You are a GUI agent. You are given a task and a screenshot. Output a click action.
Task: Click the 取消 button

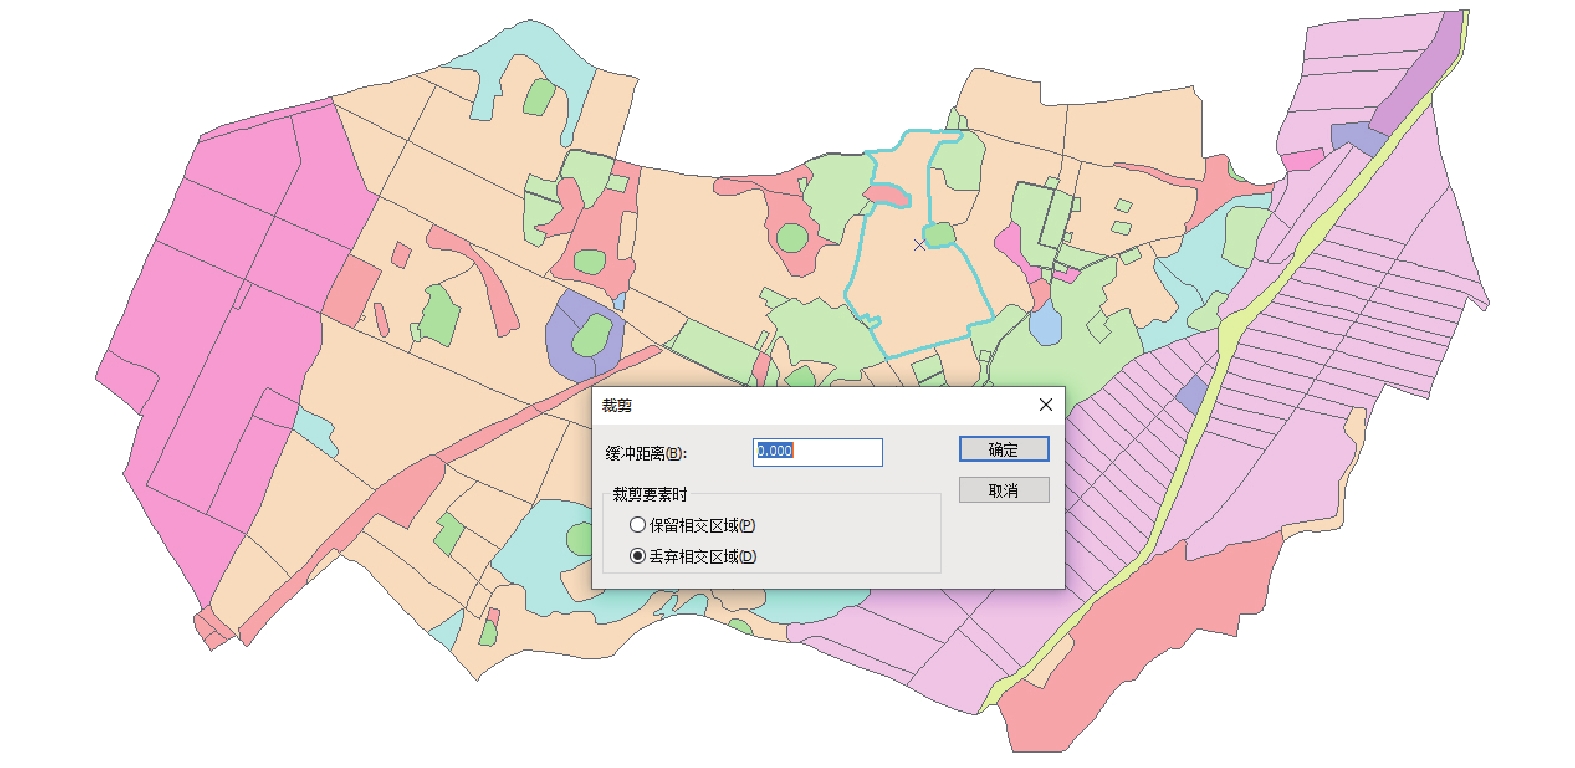pos(1003,490)
